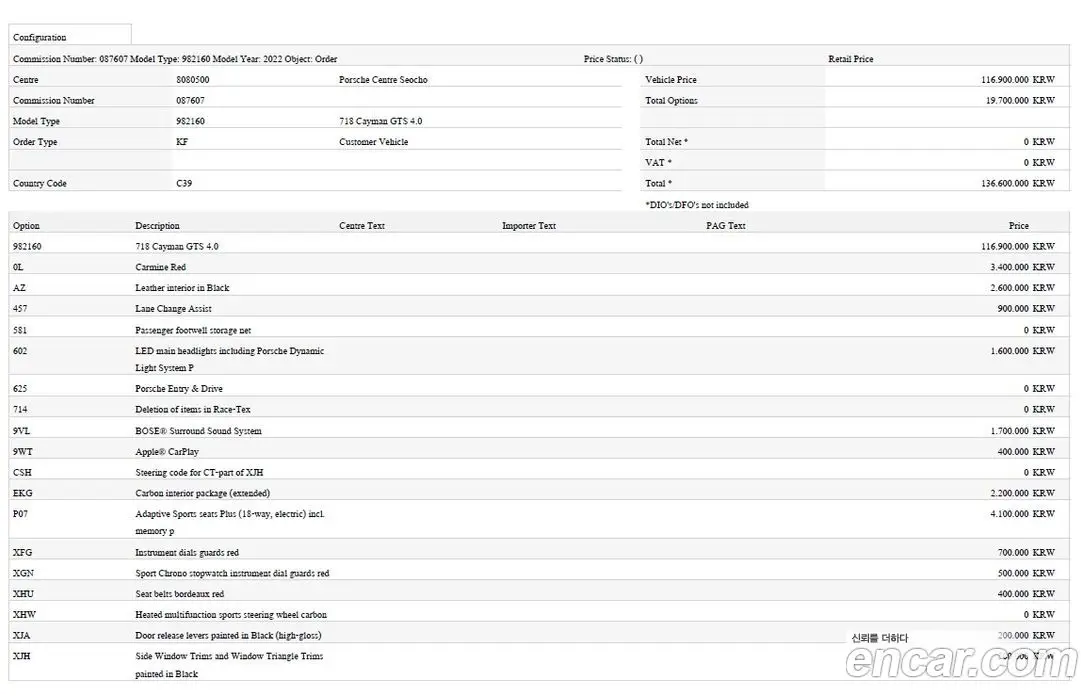Click the encar.com watermark logo
This screenshot has width=1082, height=696.
(x=961, y=661)
